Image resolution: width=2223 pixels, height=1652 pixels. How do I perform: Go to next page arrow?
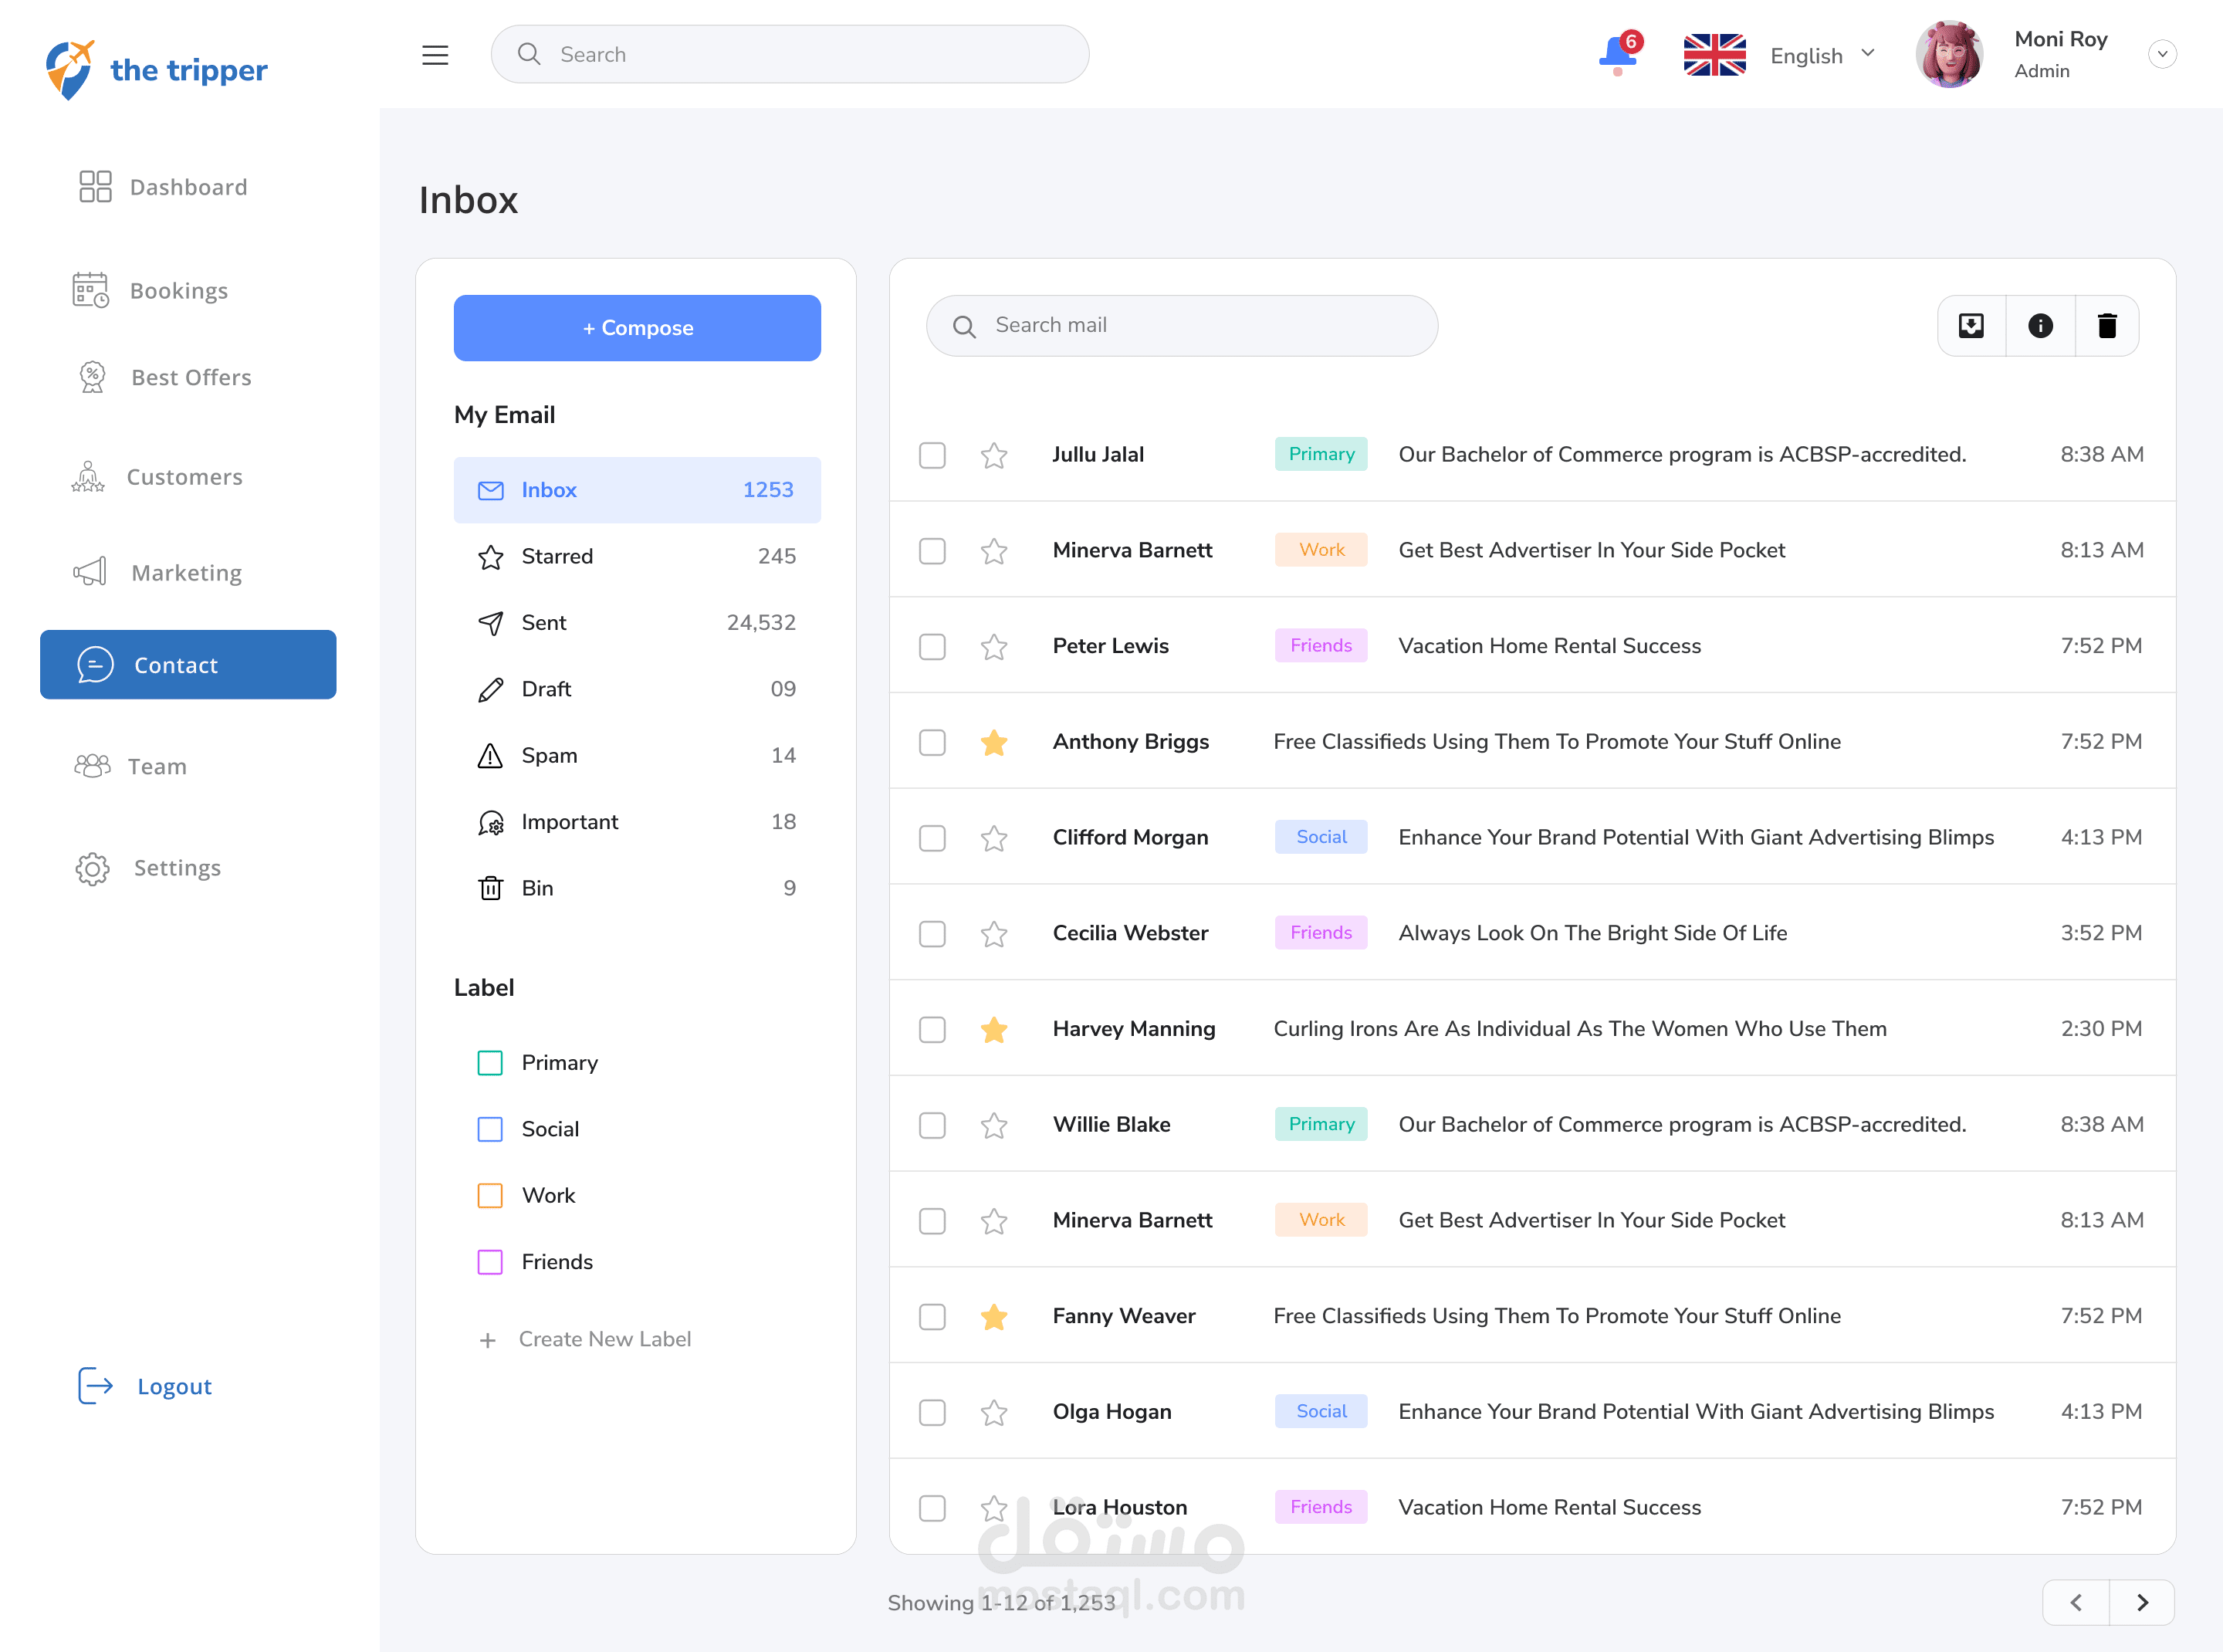pyautogui.click(x=2142, y=1603)
